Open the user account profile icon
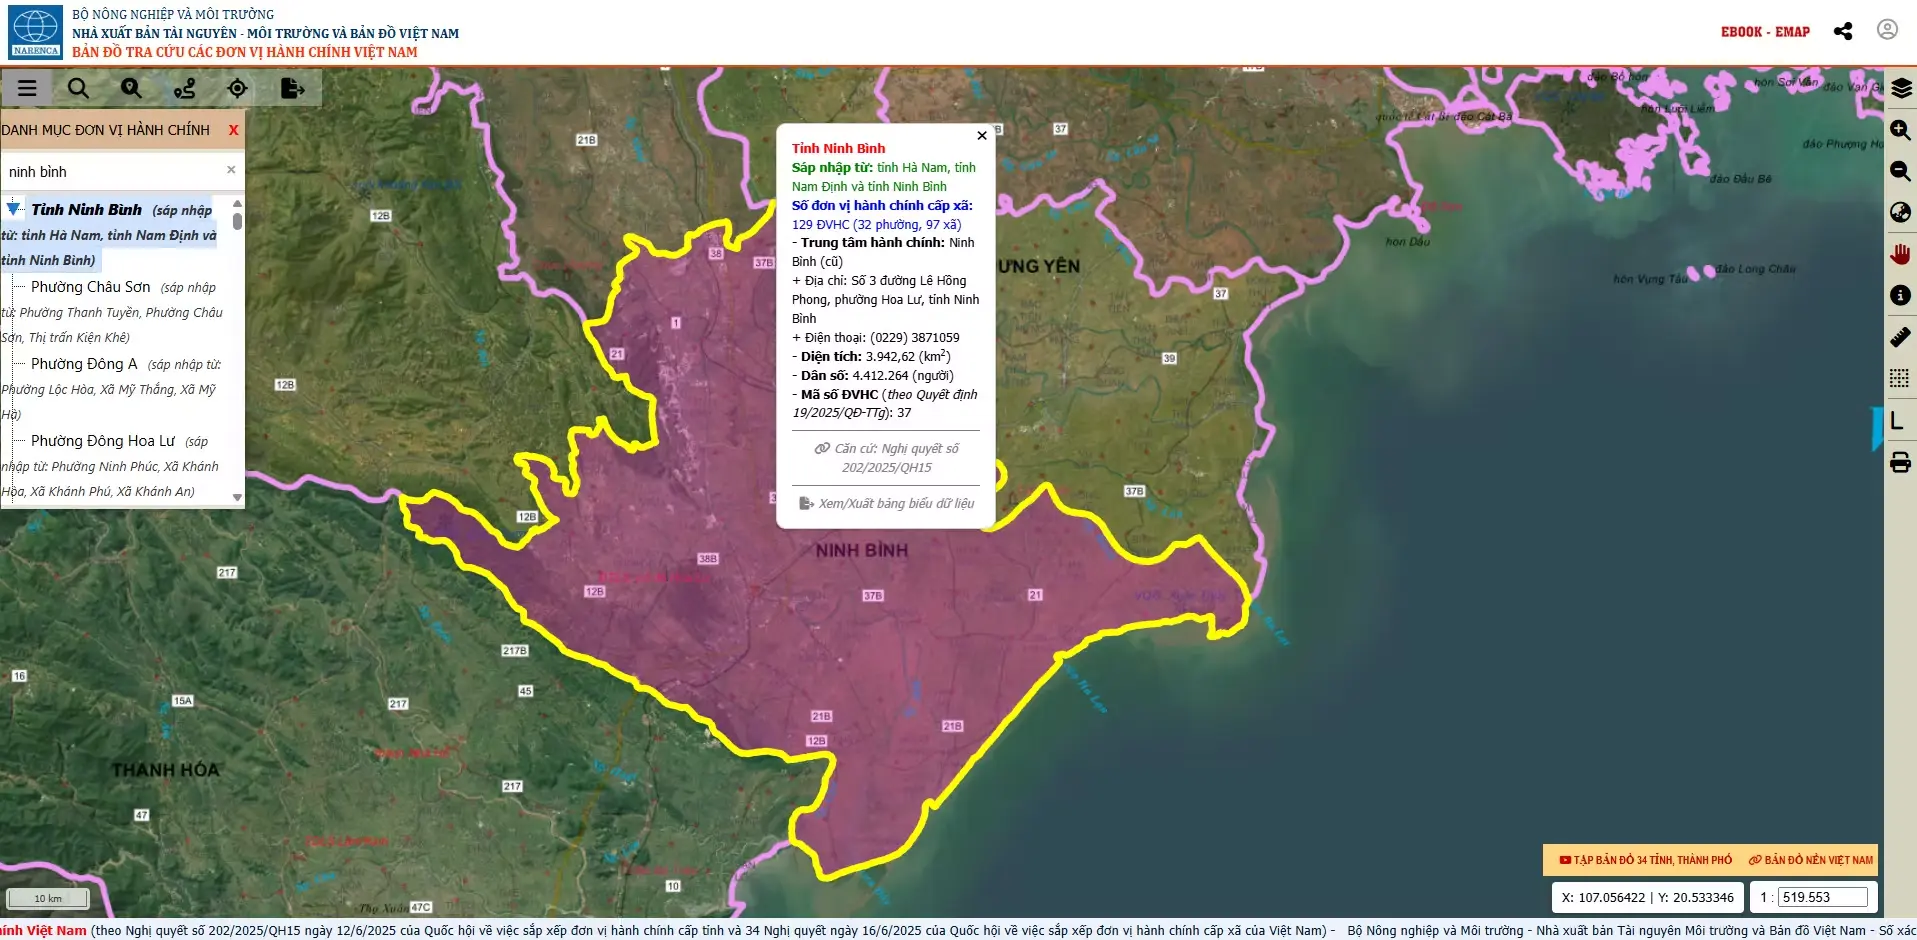Image resolution: width=1917 pixels, height=940 pixels. (x=1887, y=30)
